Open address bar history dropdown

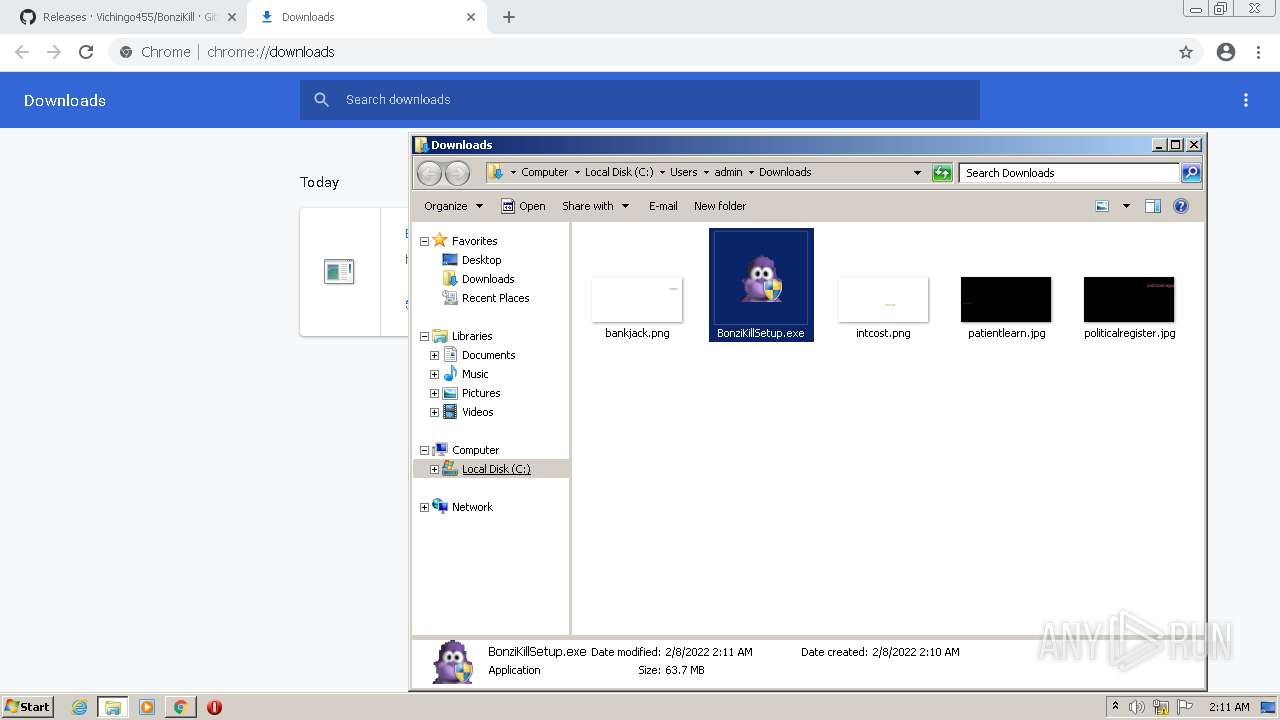[x=917, y=172]
